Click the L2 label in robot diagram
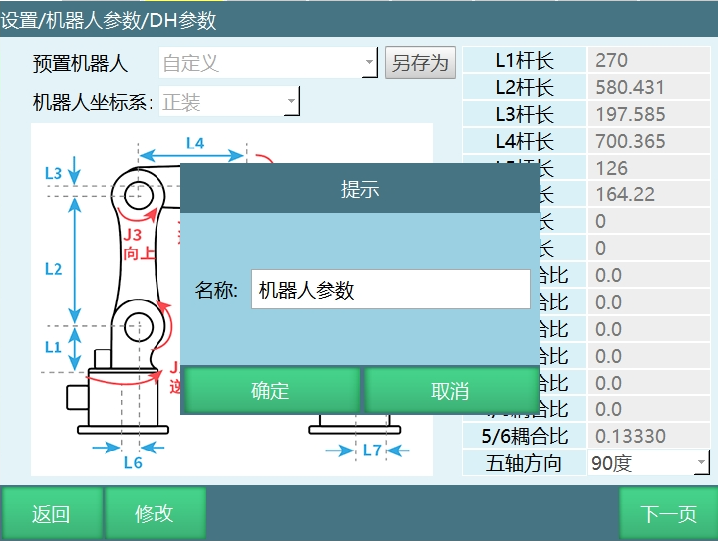 (x=53, y=269)
